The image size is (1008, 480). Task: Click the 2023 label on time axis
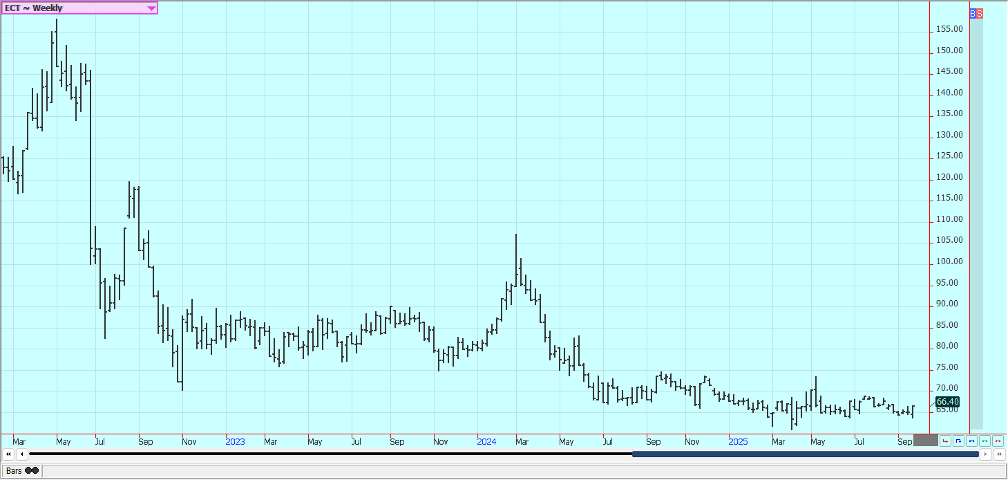point(235,441)
